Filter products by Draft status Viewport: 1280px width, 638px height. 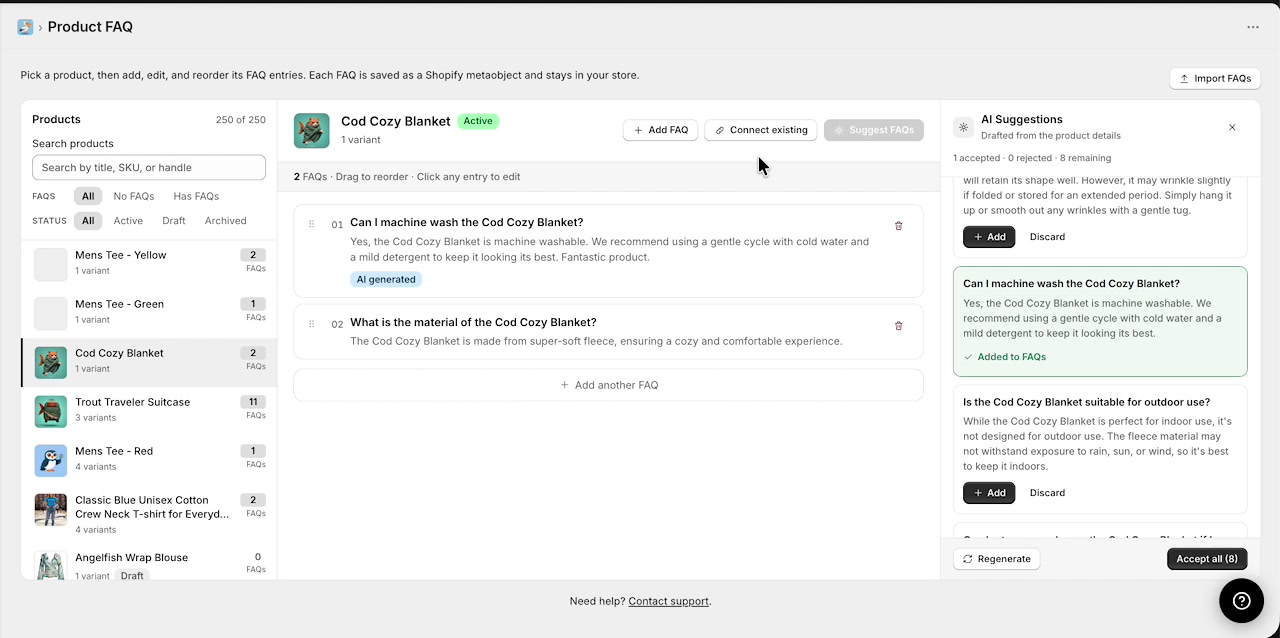click(174, 220)
